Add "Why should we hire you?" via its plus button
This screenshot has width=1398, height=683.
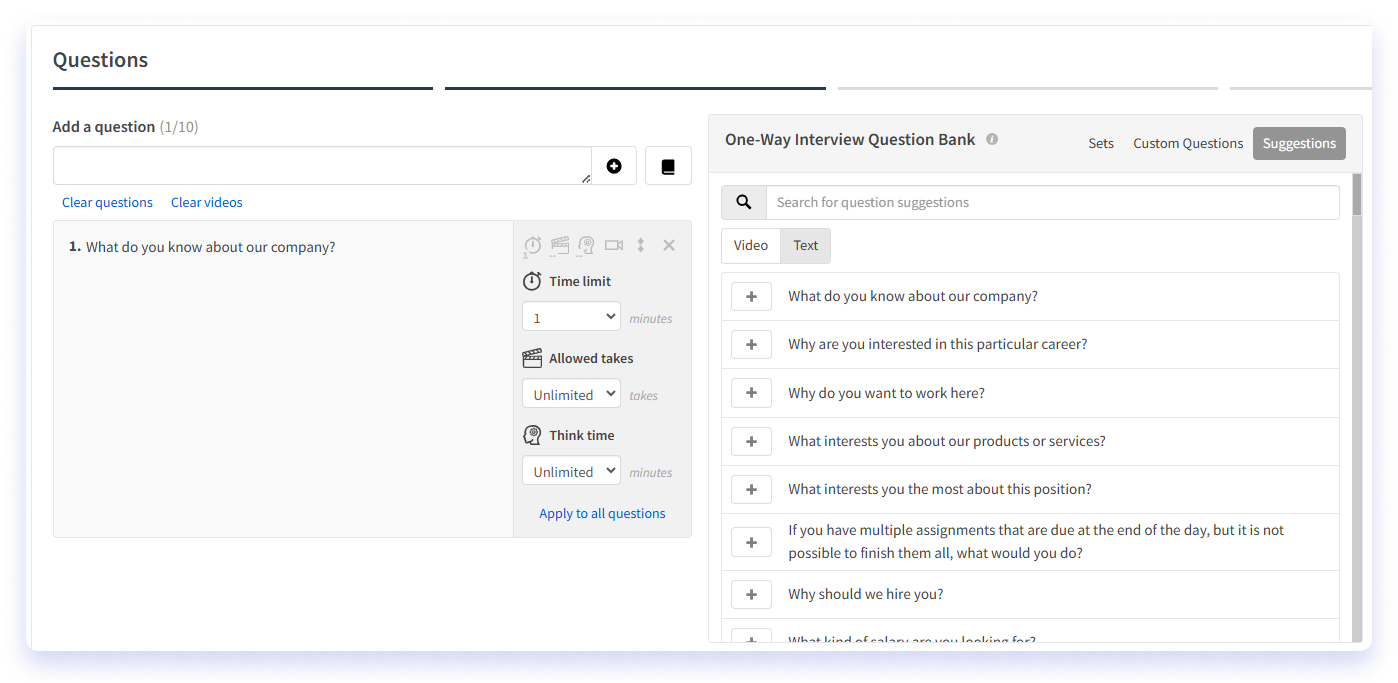pyautogui.click(x=751, y=594)
